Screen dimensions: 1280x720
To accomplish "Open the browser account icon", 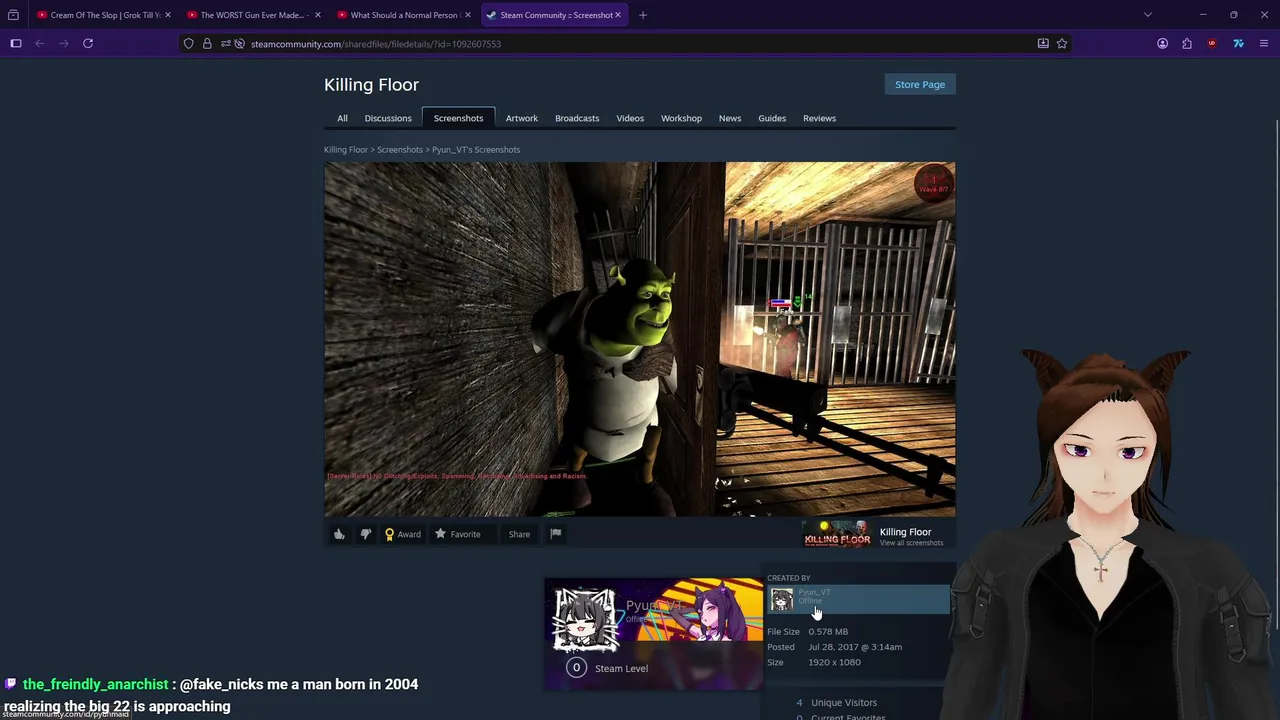I will (x=1162, y=44).
